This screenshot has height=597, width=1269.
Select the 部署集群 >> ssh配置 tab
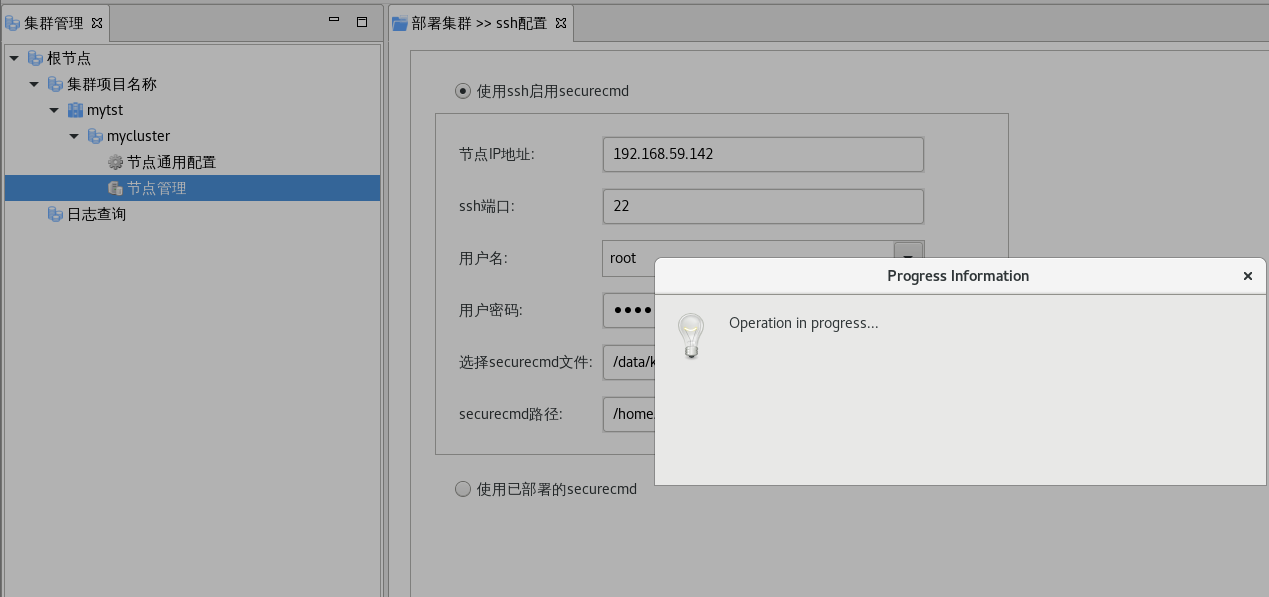[478, 23]
